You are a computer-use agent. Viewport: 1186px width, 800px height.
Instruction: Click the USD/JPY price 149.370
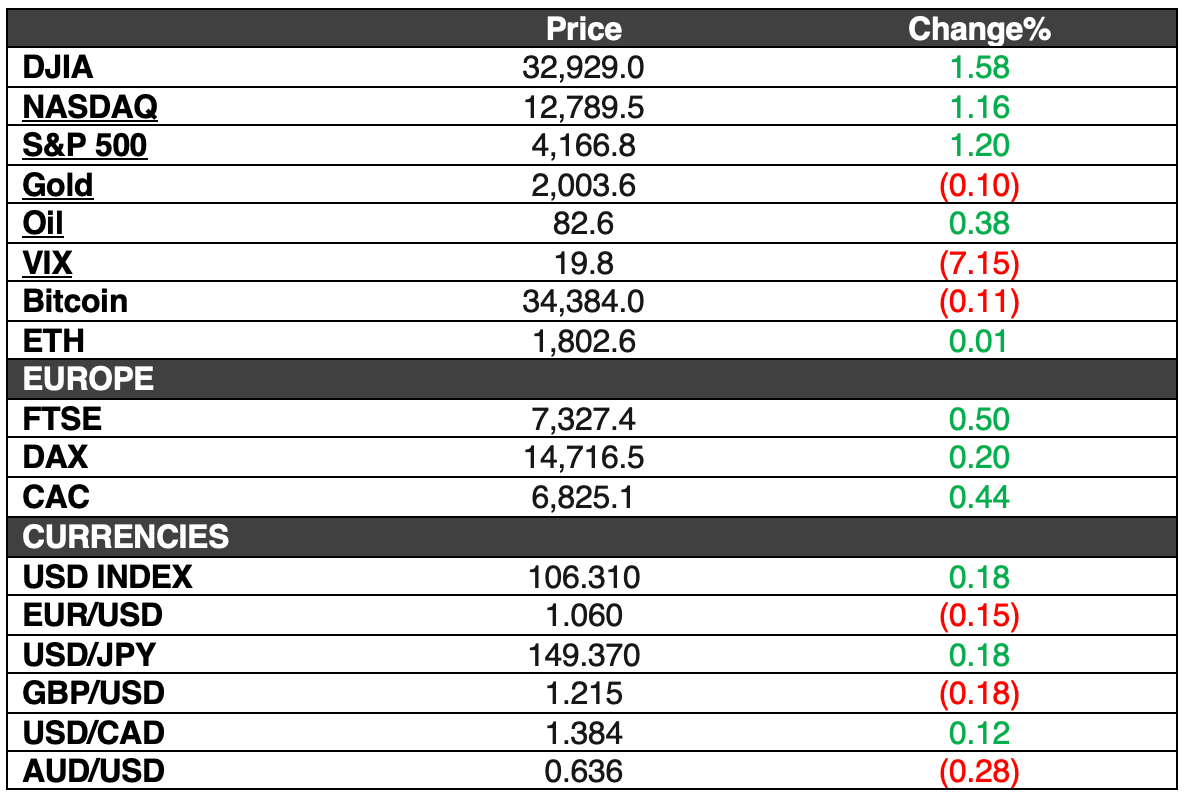tap(584, 656)
